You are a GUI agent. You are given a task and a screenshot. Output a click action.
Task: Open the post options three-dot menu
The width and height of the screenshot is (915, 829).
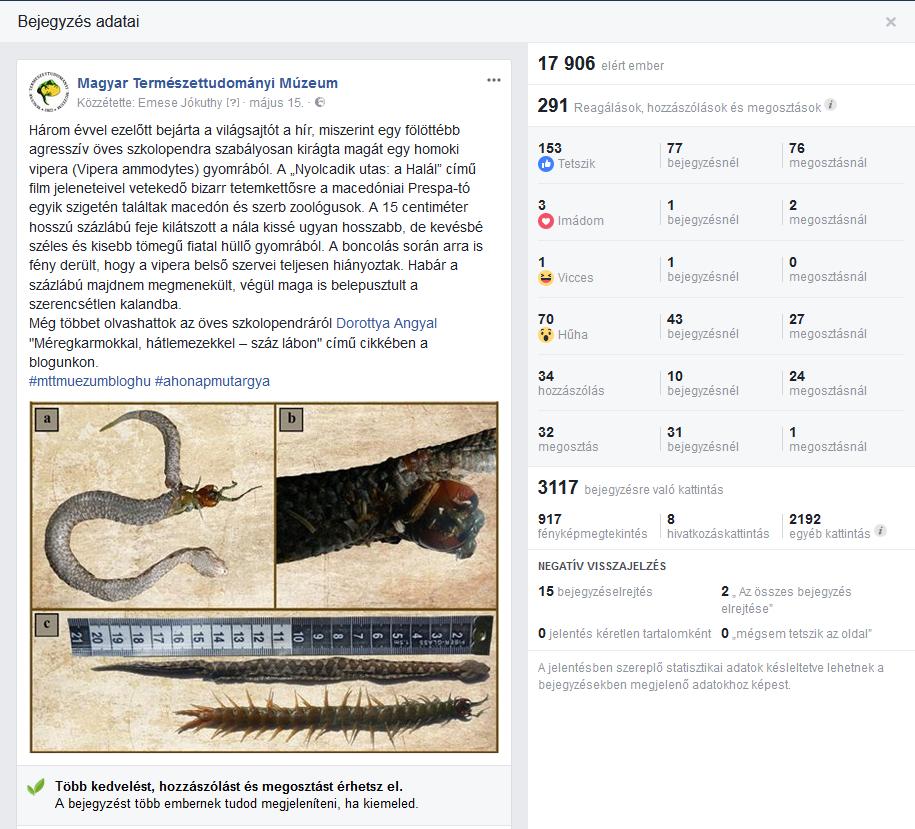click(494, 81)
